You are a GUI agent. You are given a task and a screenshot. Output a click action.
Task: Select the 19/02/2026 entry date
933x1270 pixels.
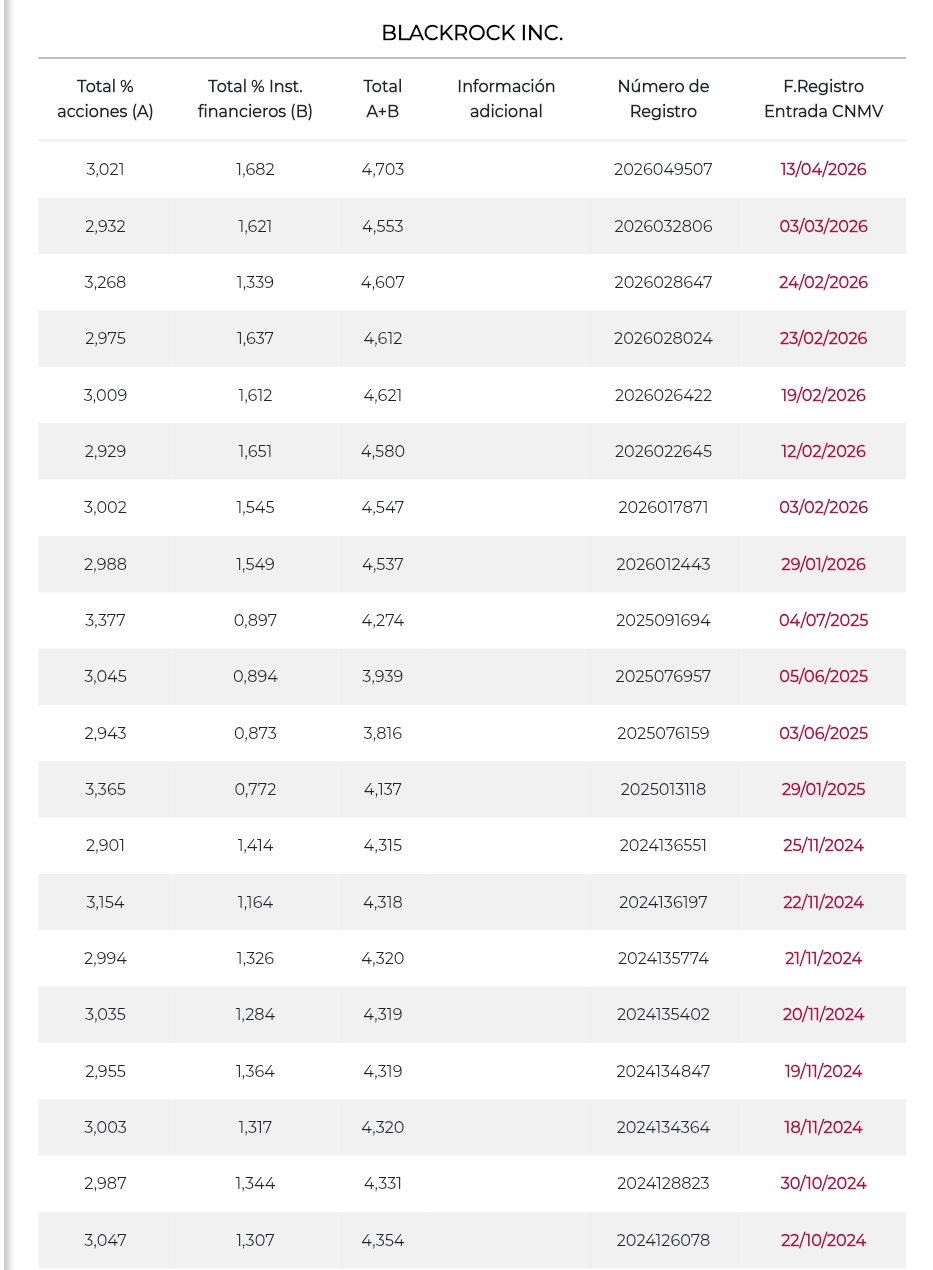(x=823, y=395)
